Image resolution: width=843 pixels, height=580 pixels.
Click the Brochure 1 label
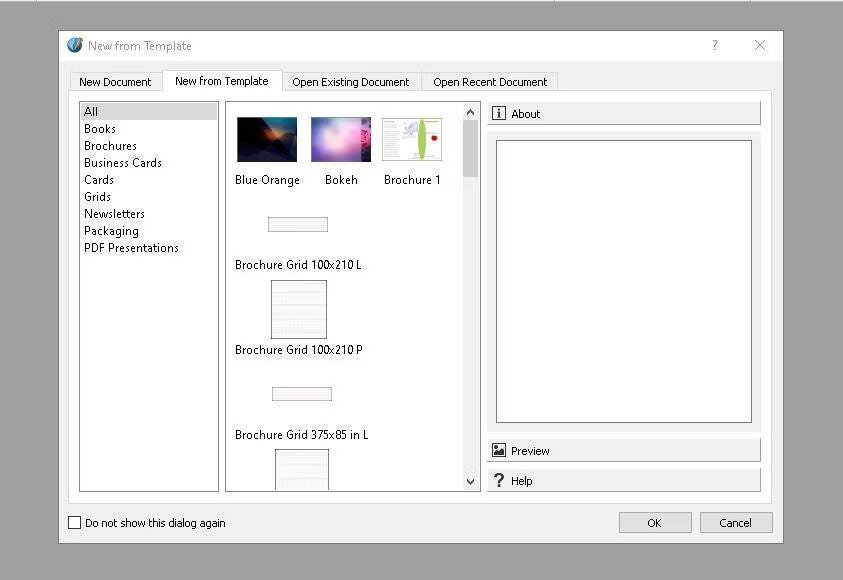412,180
